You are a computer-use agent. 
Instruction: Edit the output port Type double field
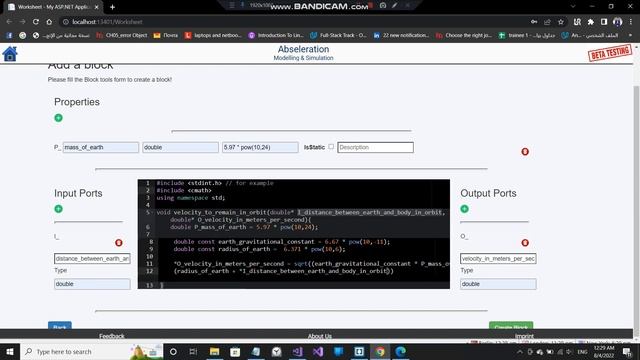coord(498,284)
